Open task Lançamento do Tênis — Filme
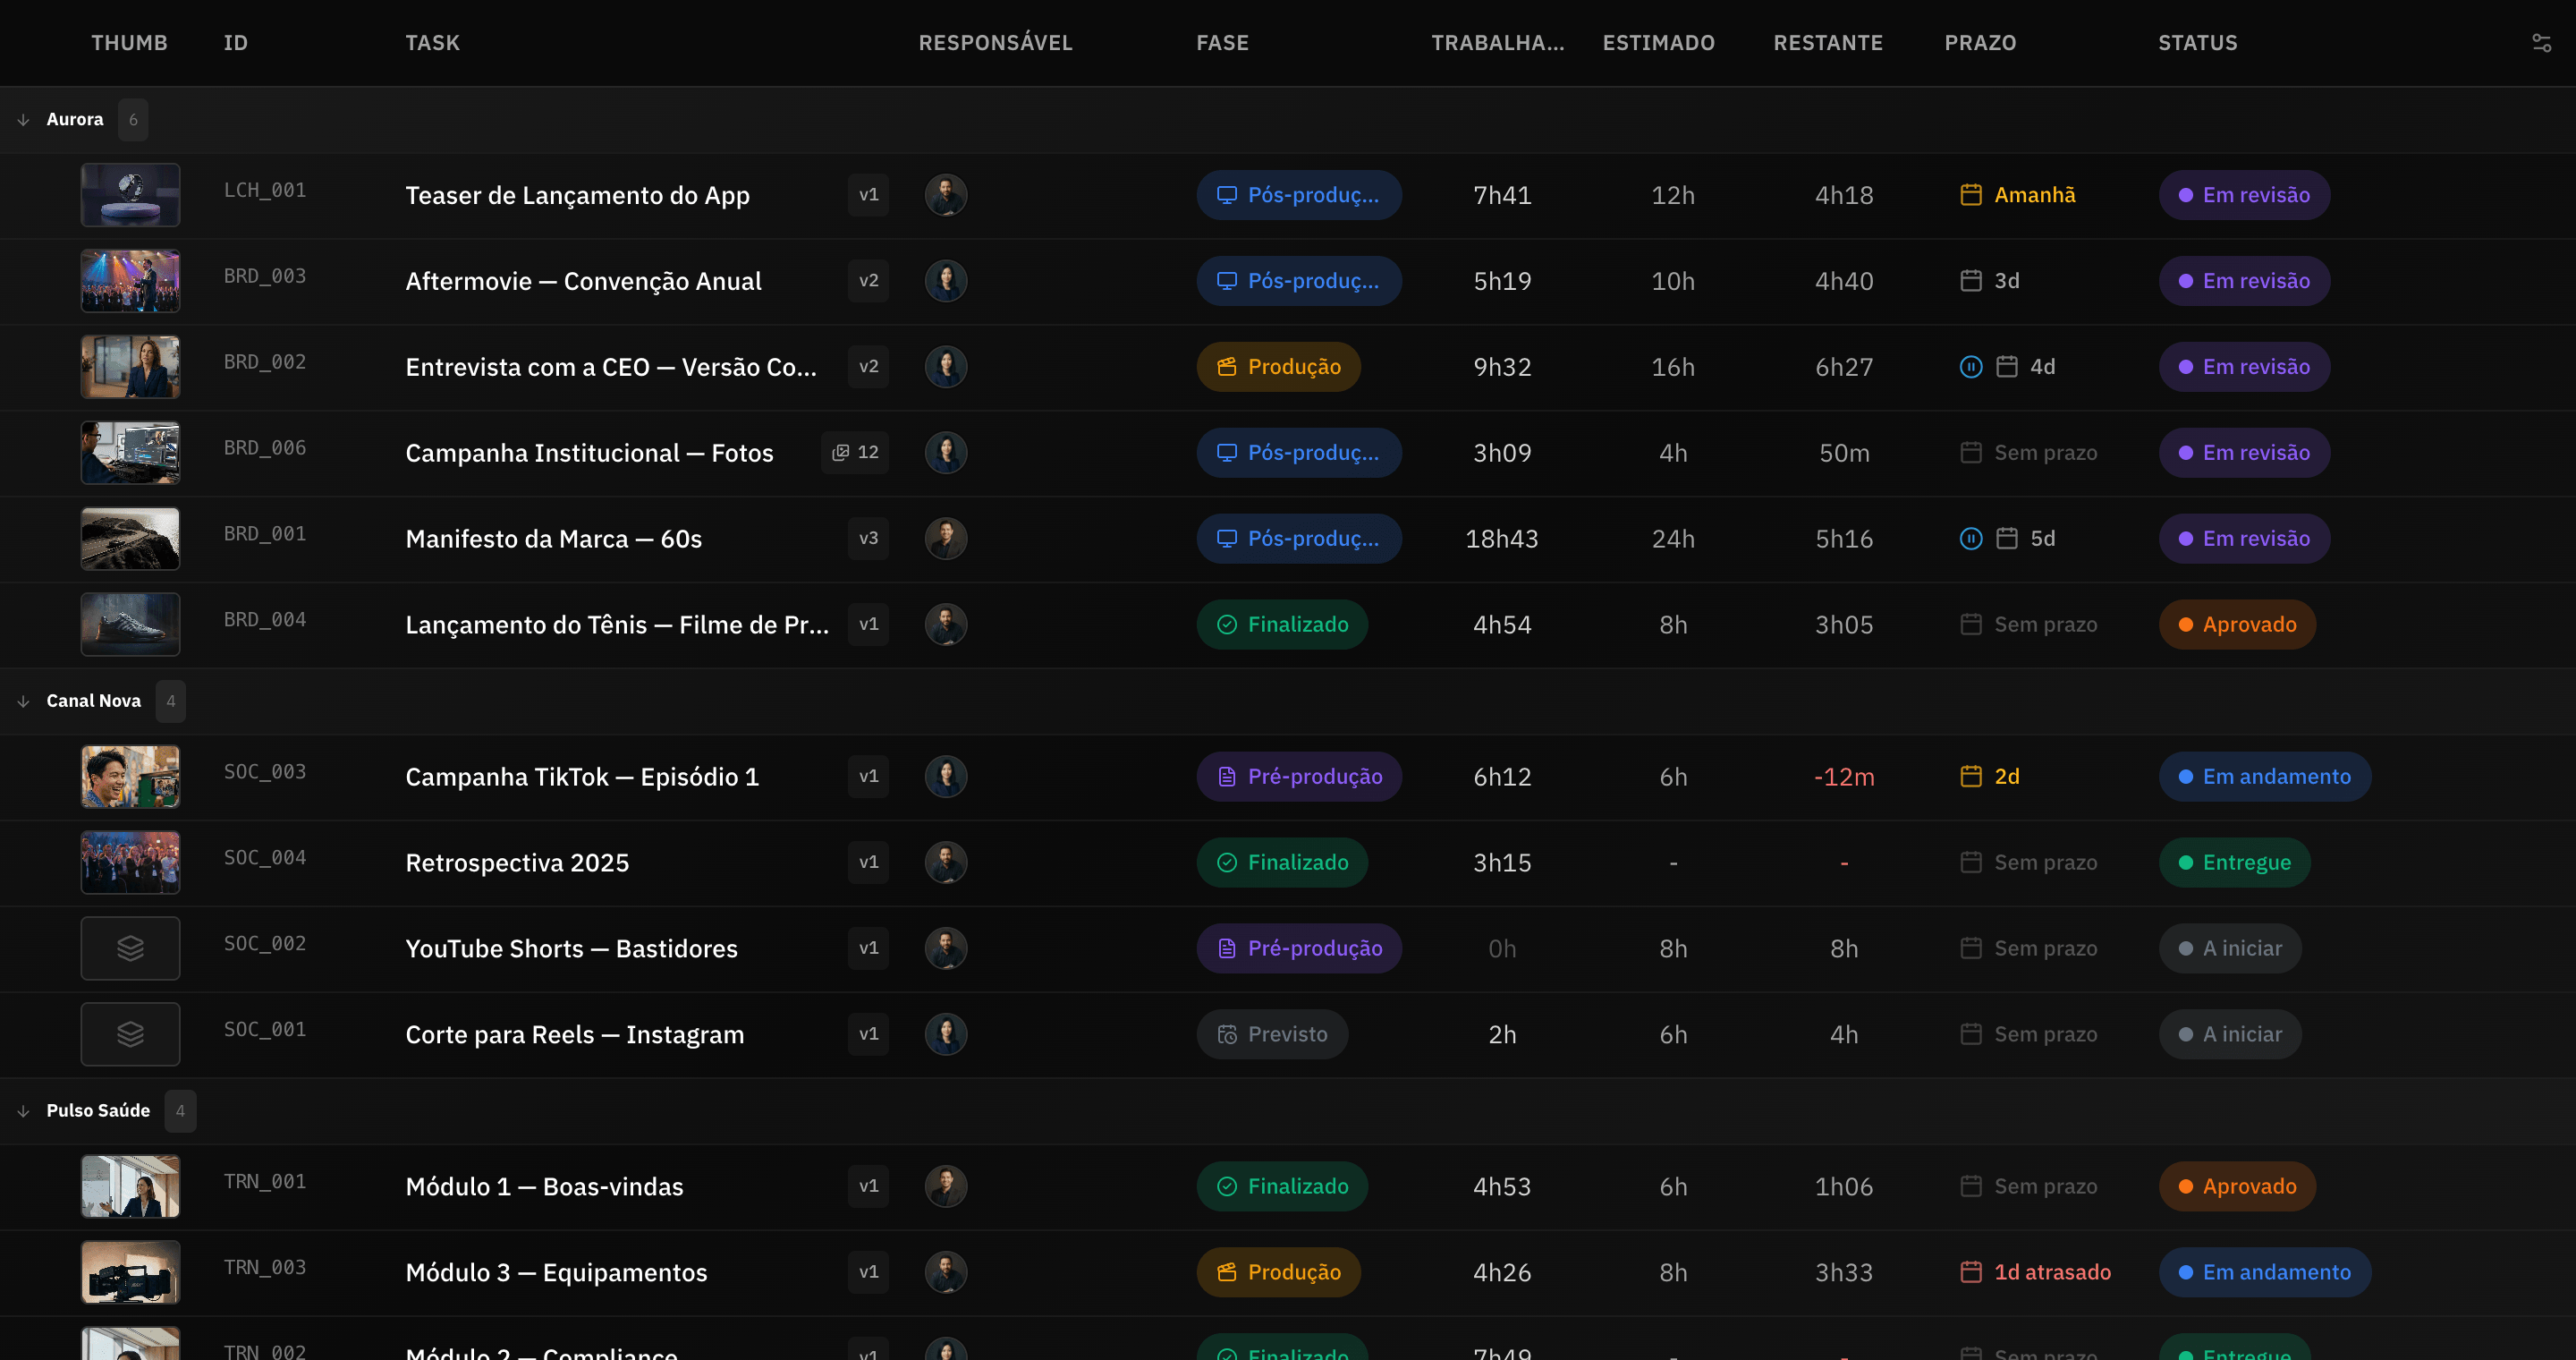 click(617, 625)
